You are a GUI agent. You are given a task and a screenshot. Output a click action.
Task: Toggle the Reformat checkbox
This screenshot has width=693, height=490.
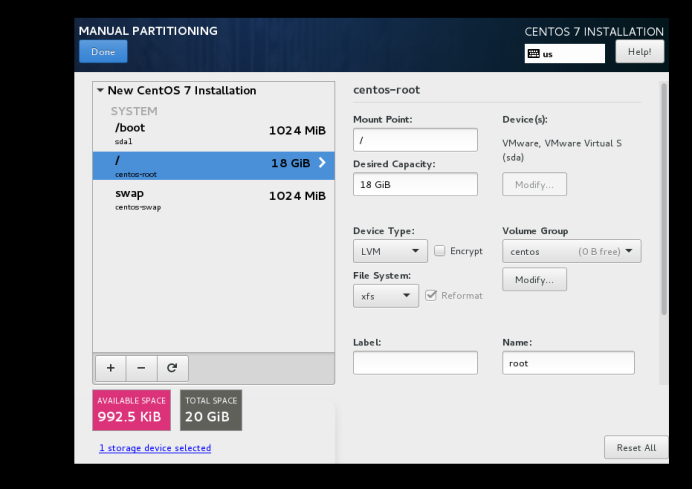coord(430,296)
